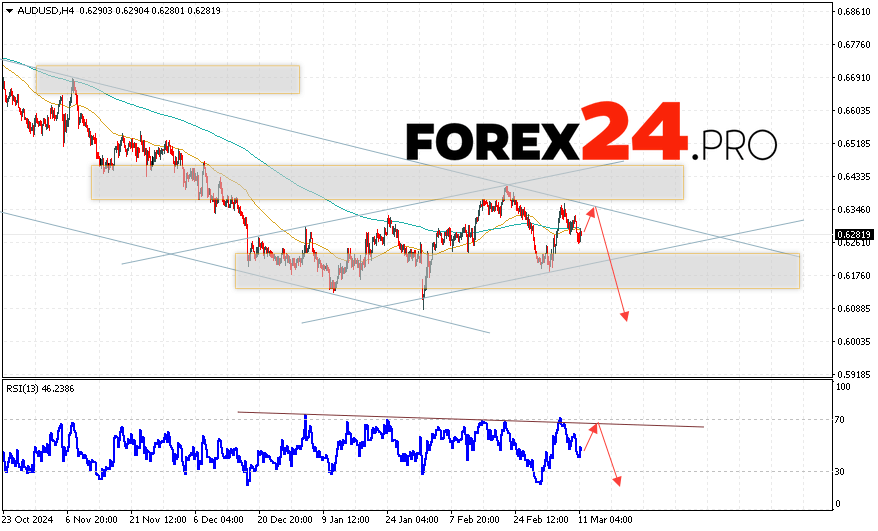Screen dimensions: 878x531
Task: Click the RSI 70 level label
Action: tap(843, 420)
